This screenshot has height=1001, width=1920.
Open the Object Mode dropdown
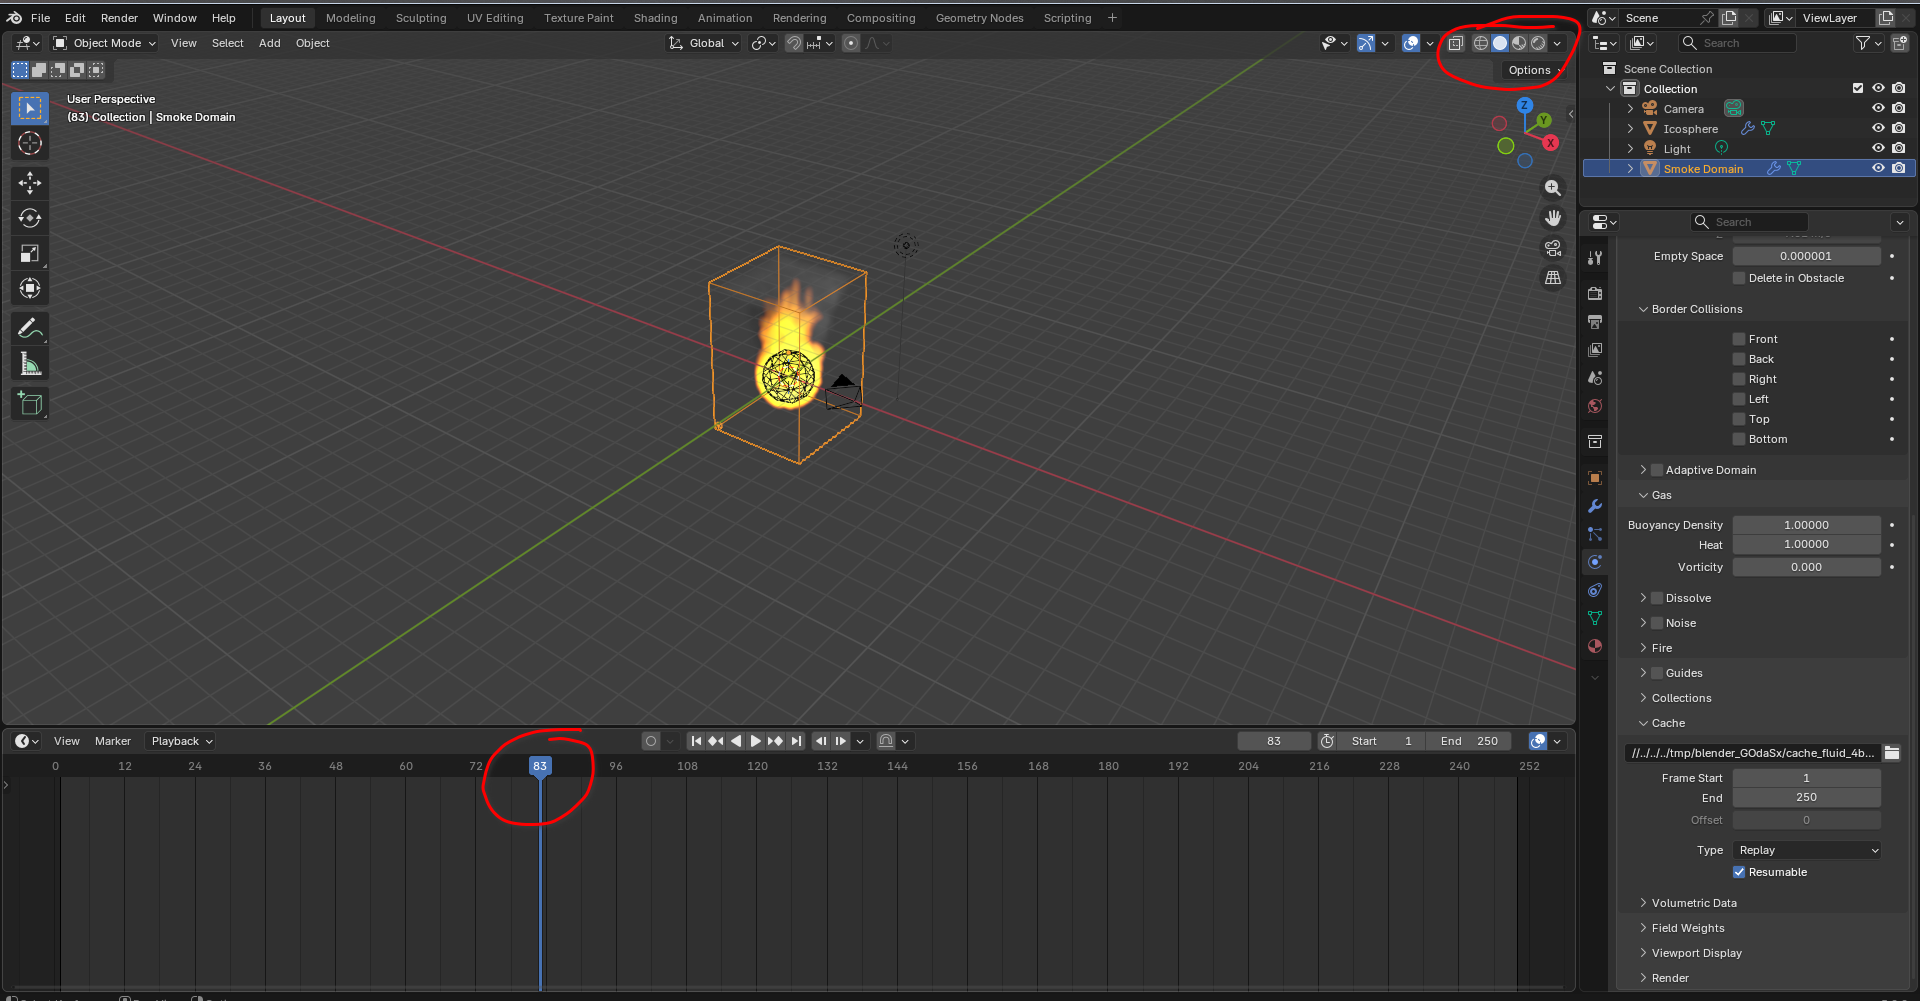105,43
